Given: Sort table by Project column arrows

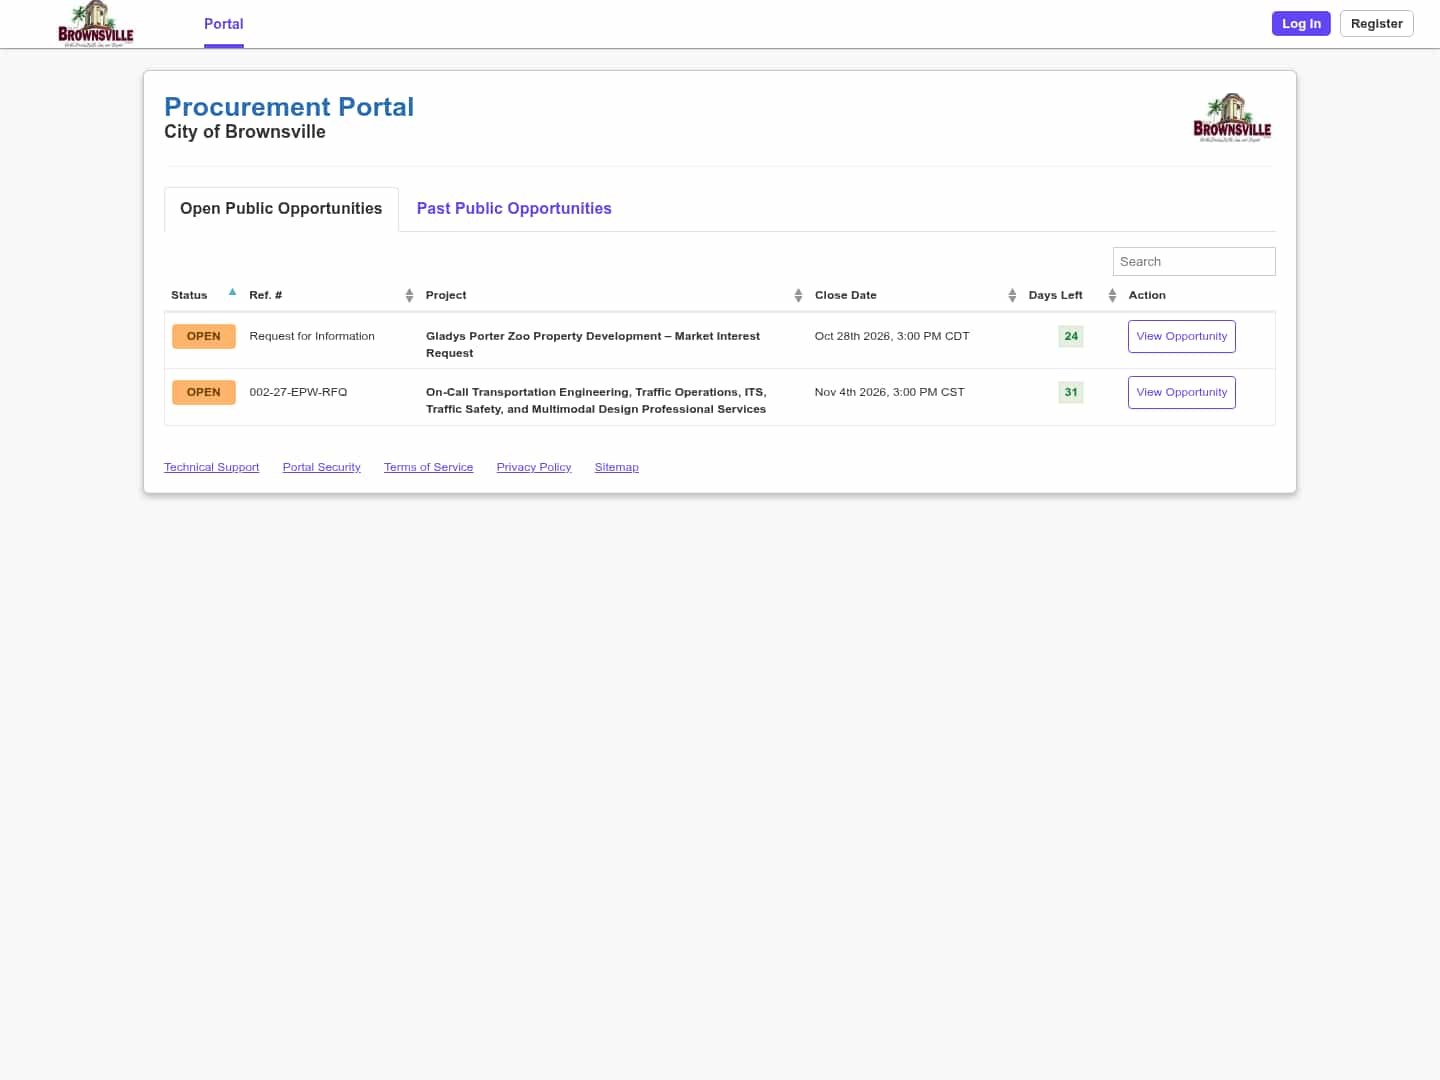Looking at the screenshot, I should click(x=798, y=295).
